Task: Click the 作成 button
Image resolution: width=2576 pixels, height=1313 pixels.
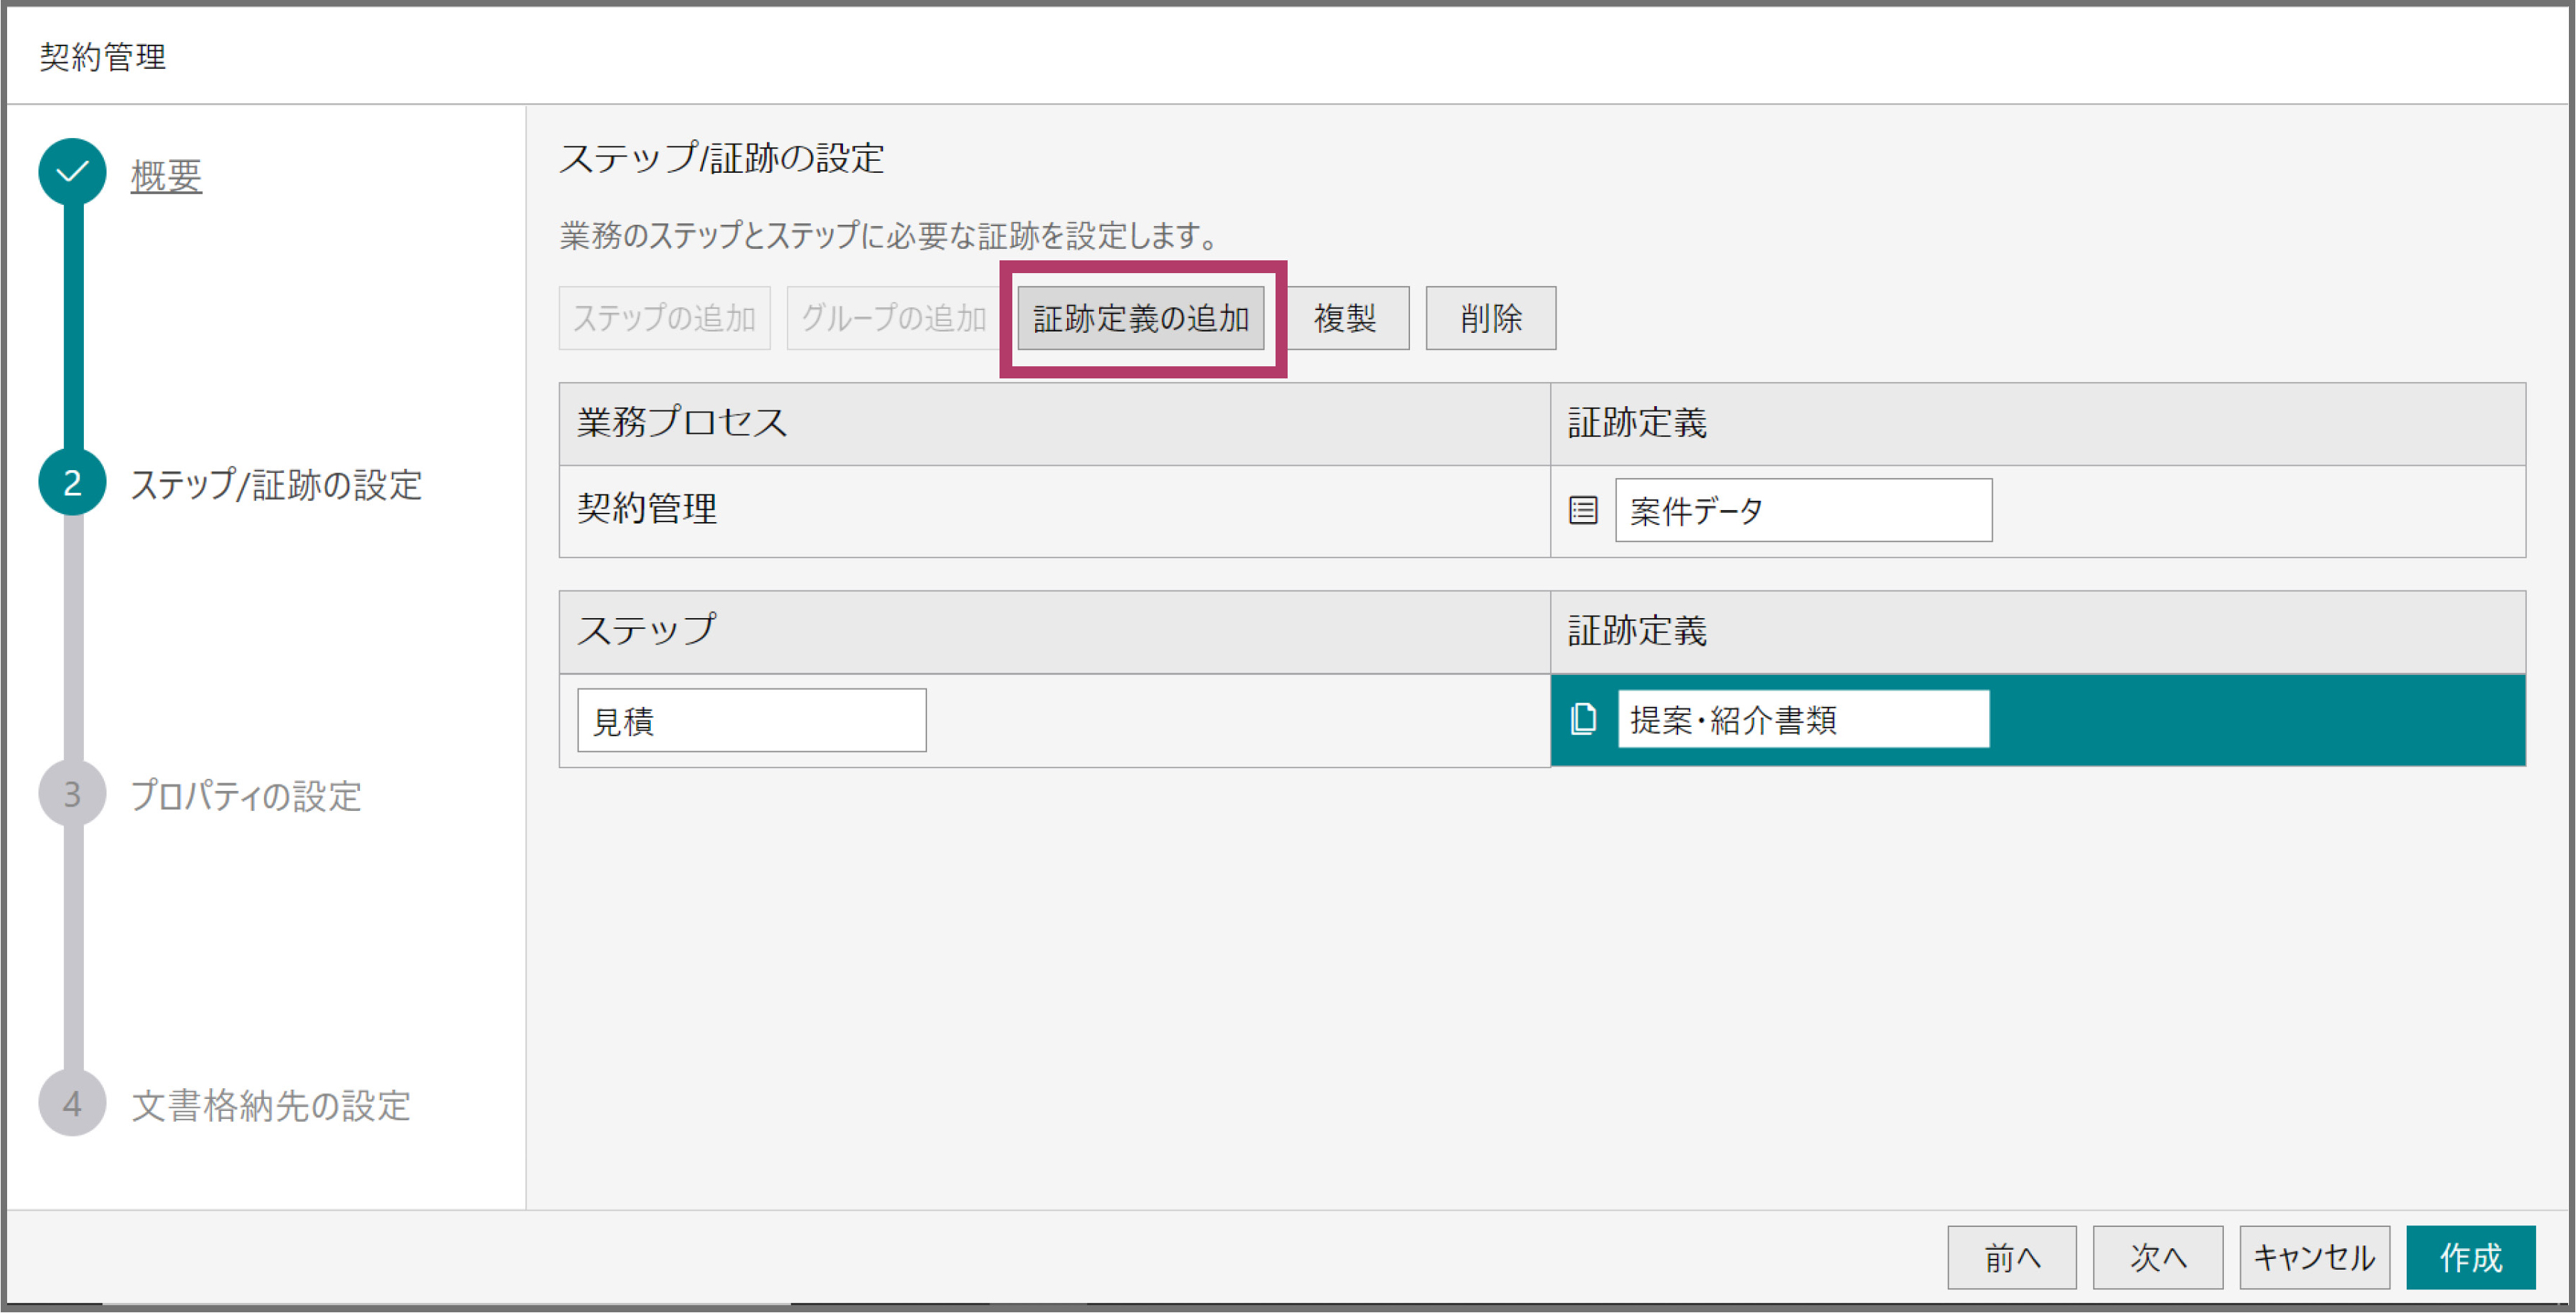Action: (2471, 1257)
